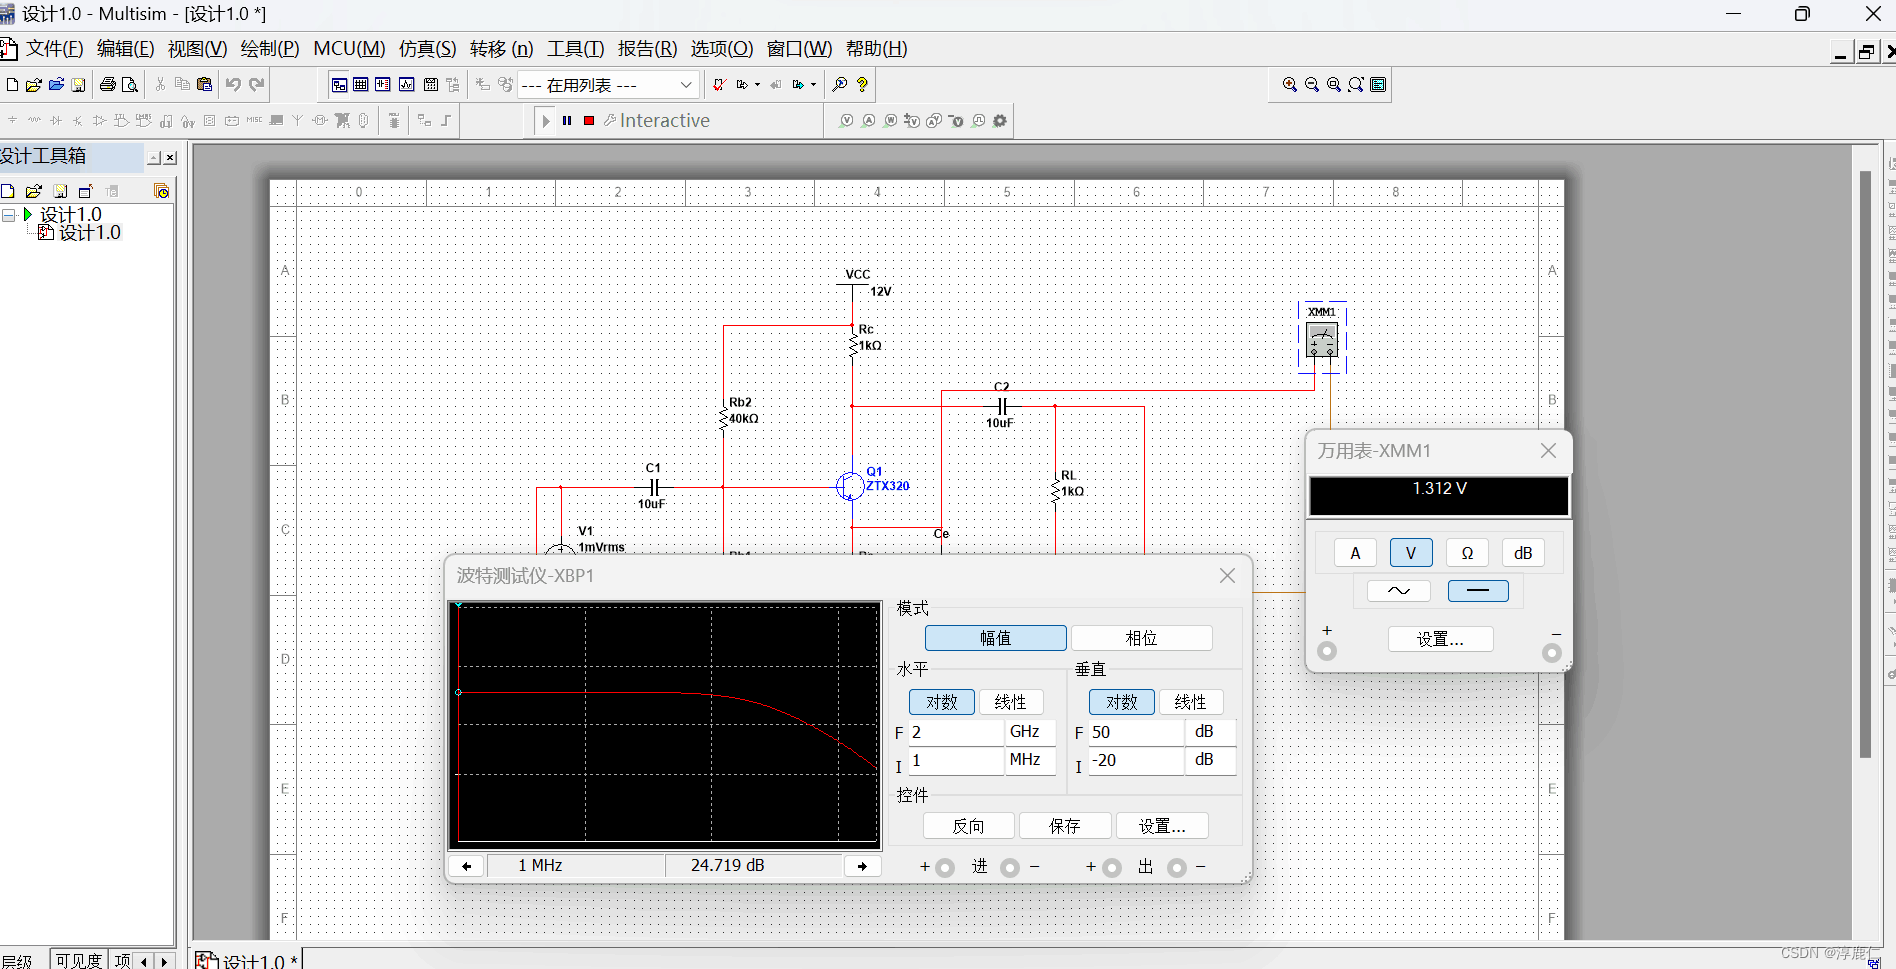Viewport: 1896px width, 969px height.
Task: Switch multimeter XMM1 to AC mode
Action: [x=1397, y=590]
